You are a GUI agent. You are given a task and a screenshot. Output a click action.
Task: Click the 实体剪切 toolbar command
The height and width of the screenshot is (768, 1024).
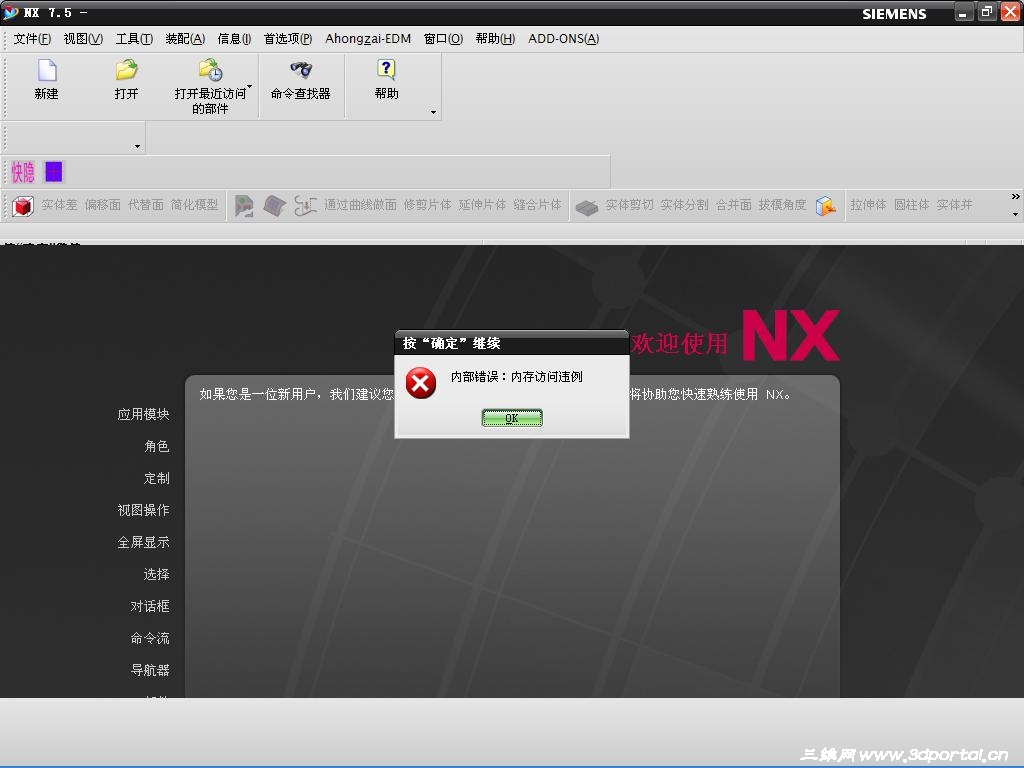[630, 205]
